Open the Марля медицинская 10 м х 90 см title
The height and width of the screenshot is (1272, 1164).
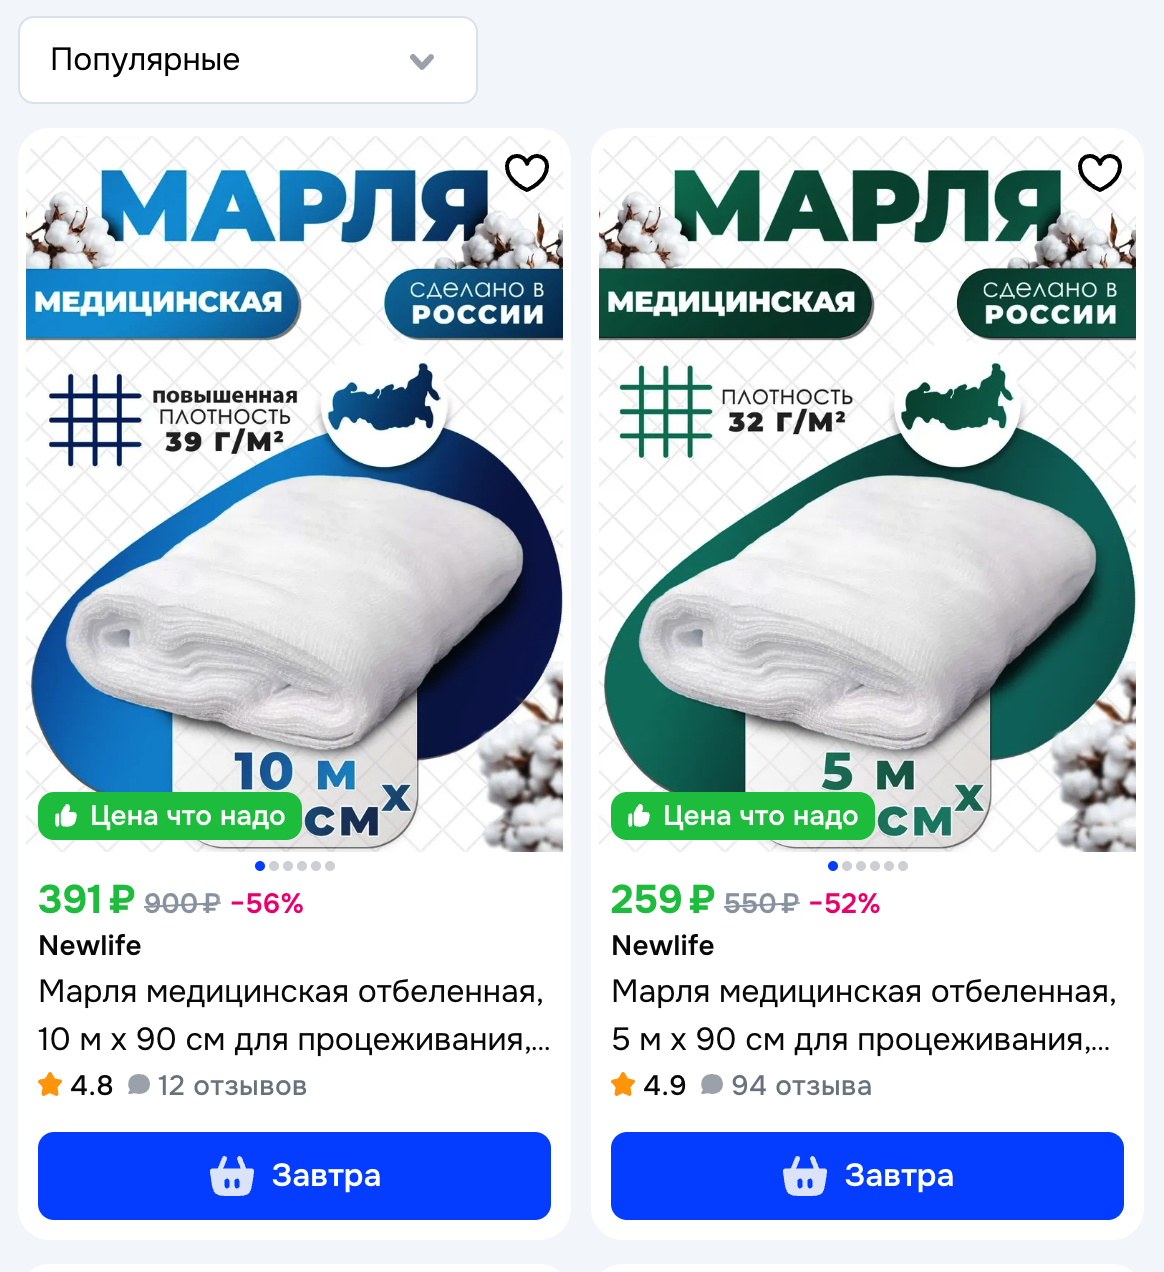tap(294, 1015)
